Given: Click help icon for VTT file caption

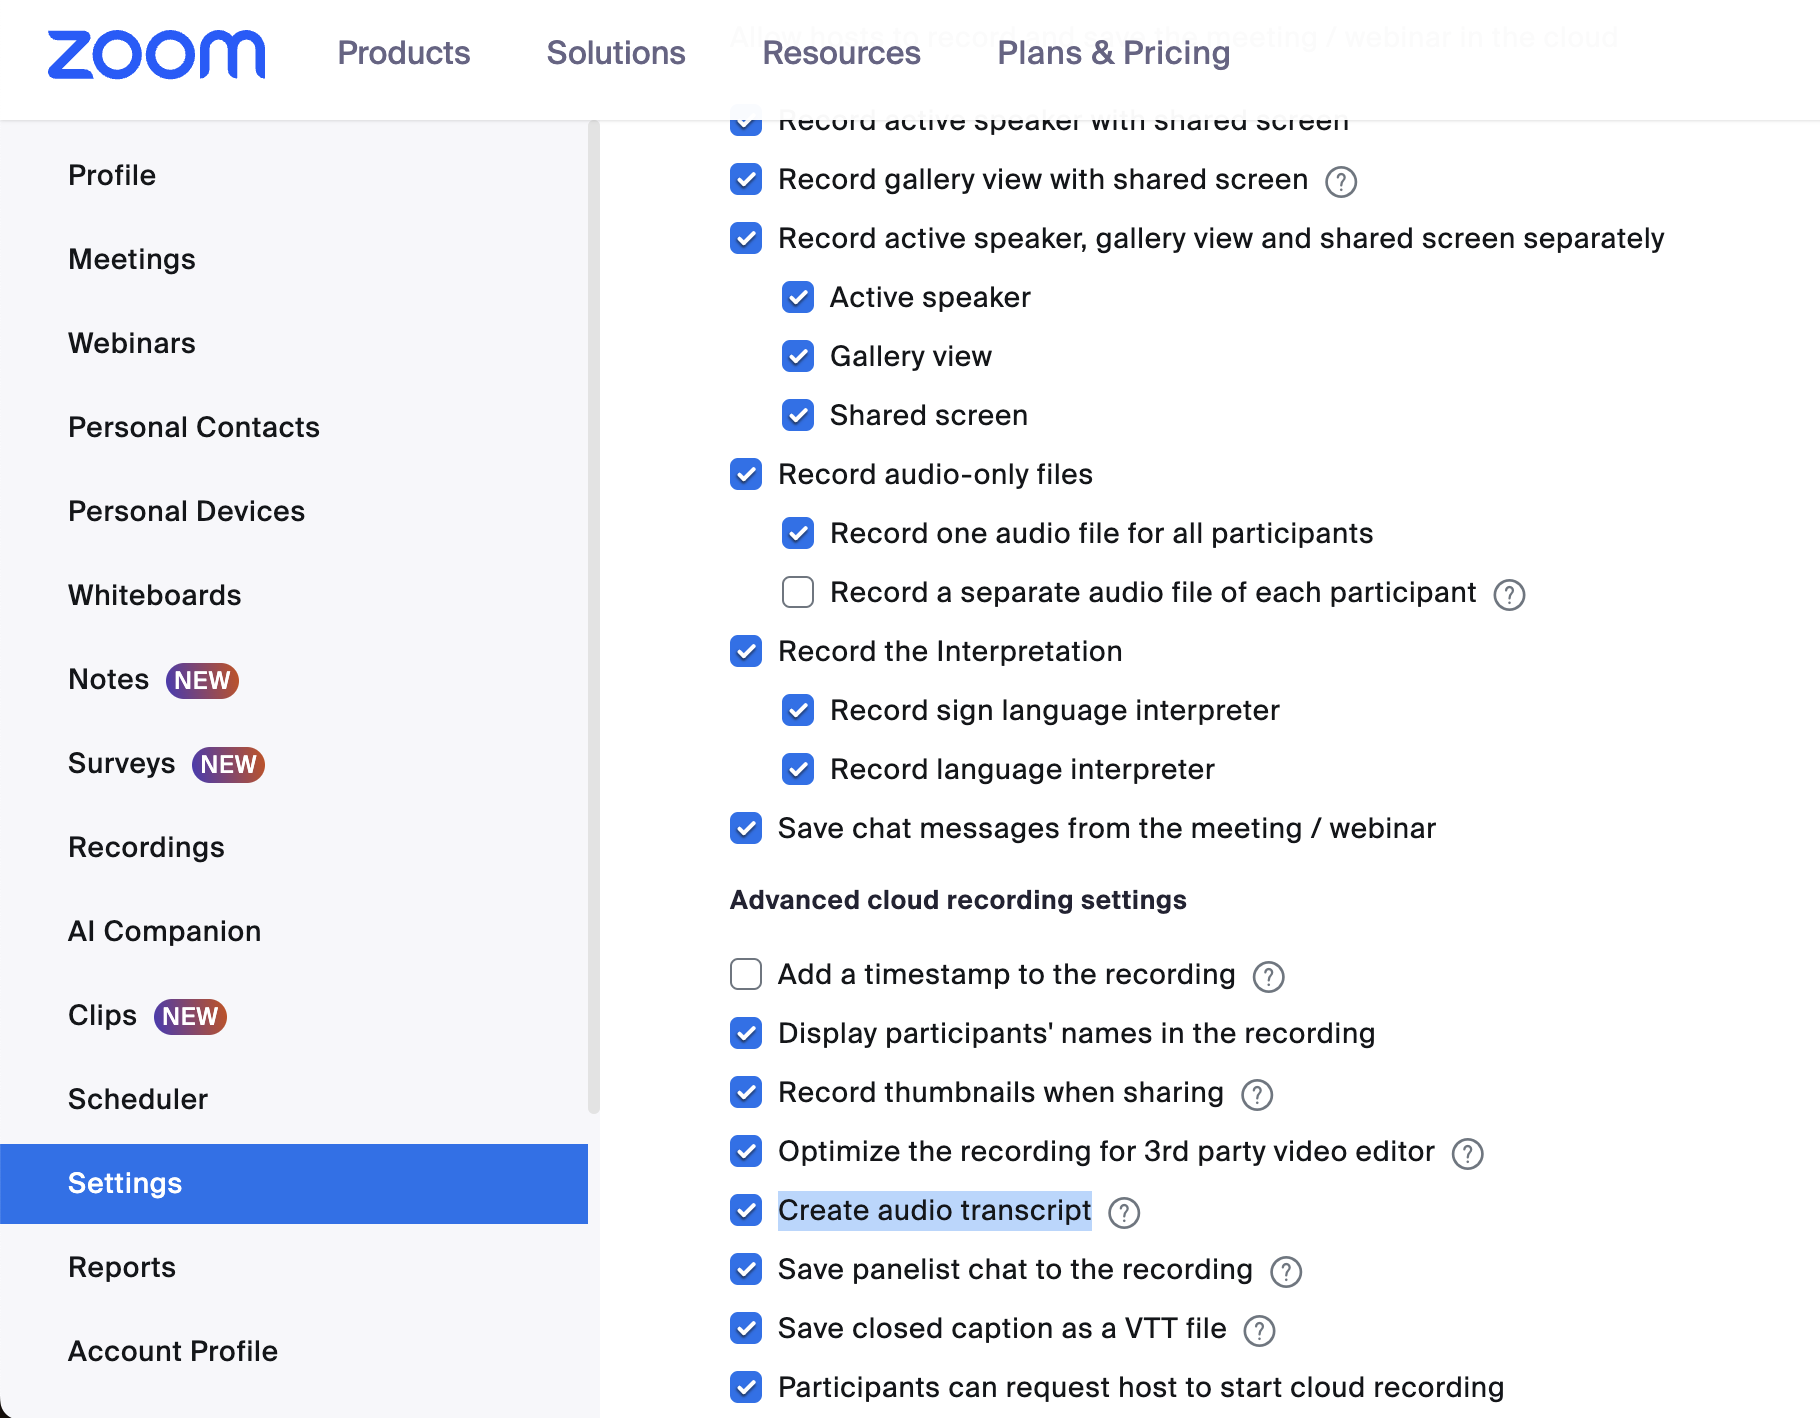Looking at the screenshot, I should [1258, 1331].
